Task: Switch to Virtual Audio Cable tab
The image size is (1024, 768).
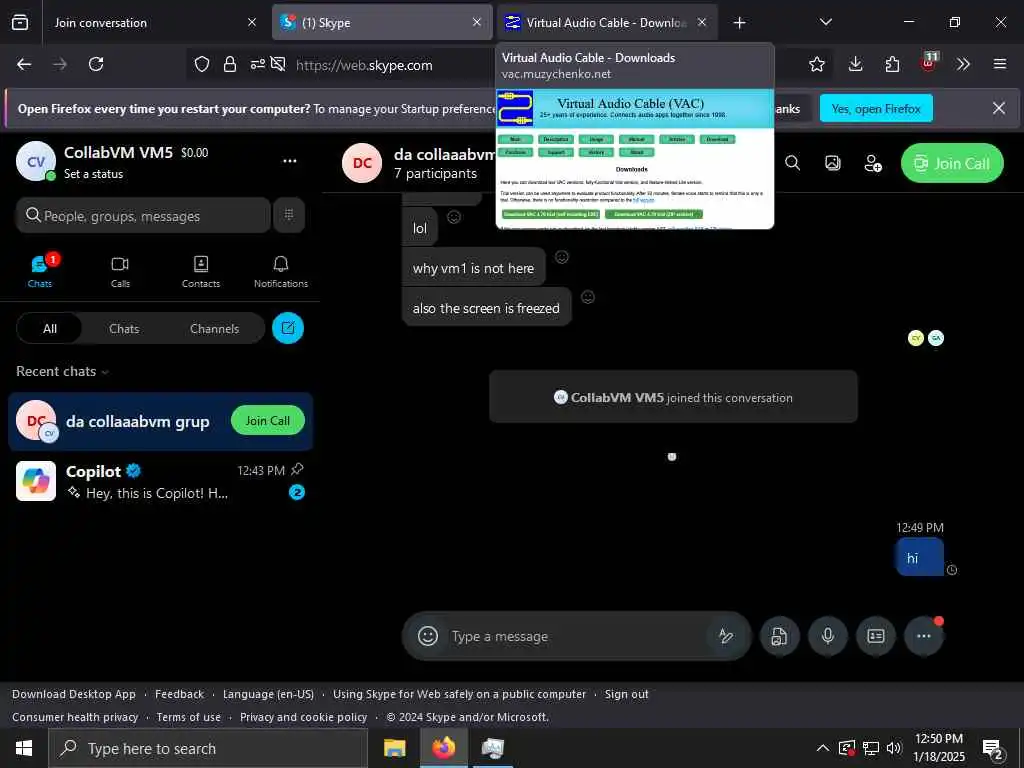Action: pos(605,22)
